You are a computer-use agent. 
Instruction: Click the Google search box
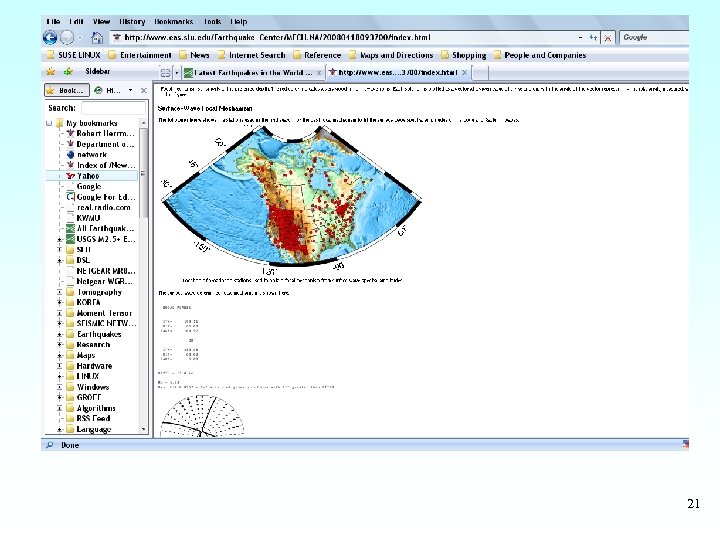(650, 37)
